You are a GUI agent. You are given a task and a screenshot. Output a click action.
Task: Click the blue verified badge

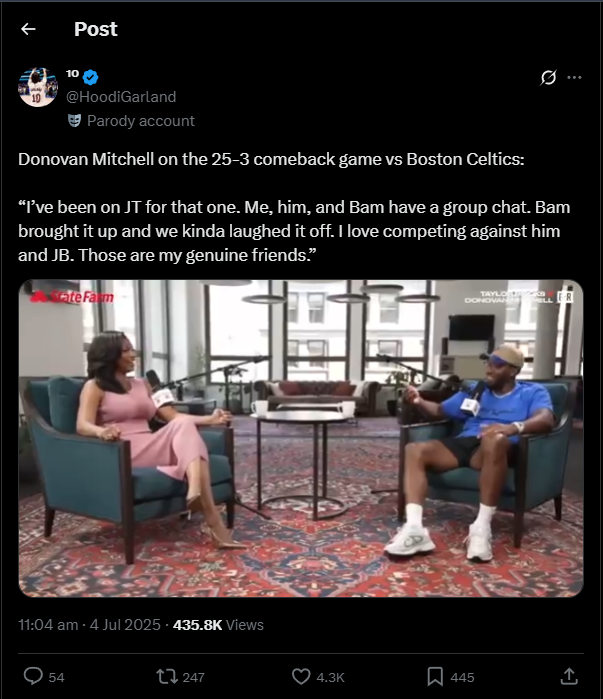91,77
